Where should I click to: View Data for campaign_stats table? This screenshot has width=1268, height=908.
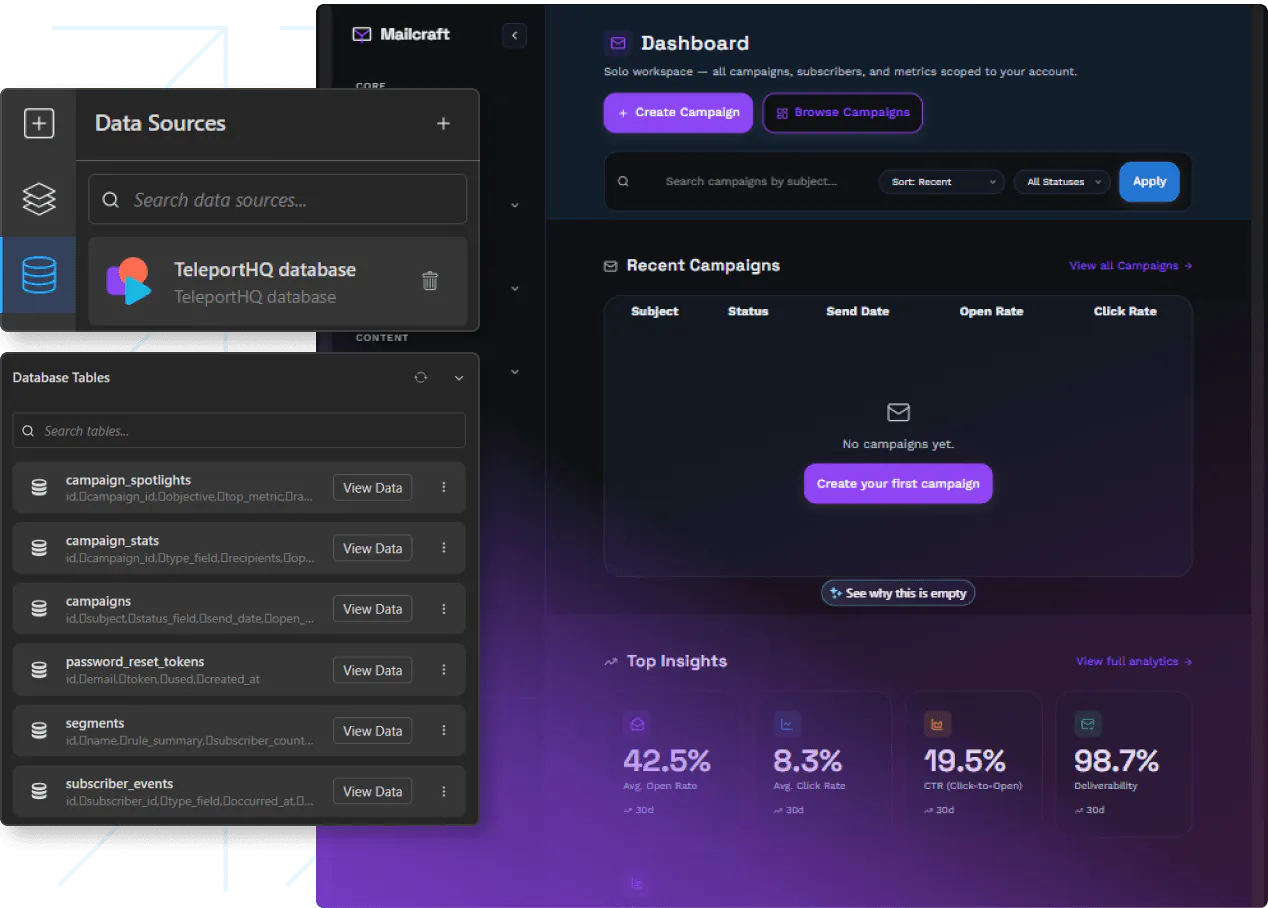(372, 548)
